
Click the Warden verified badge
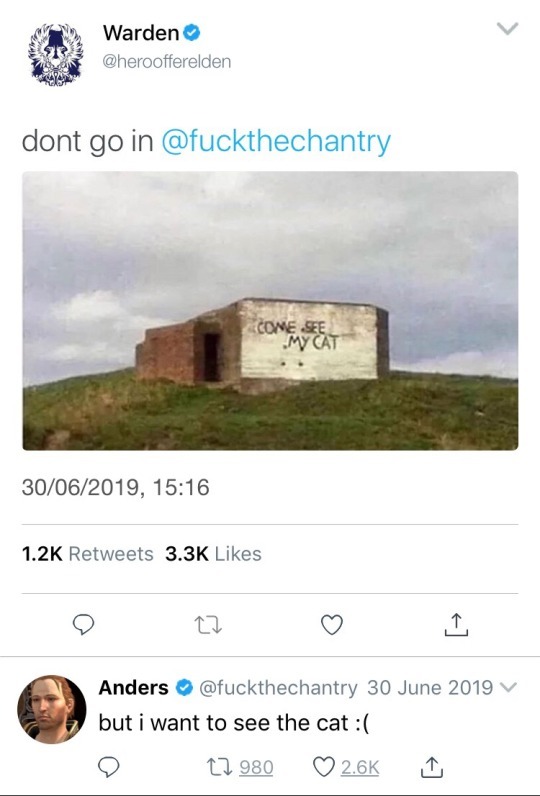point(191,33)
